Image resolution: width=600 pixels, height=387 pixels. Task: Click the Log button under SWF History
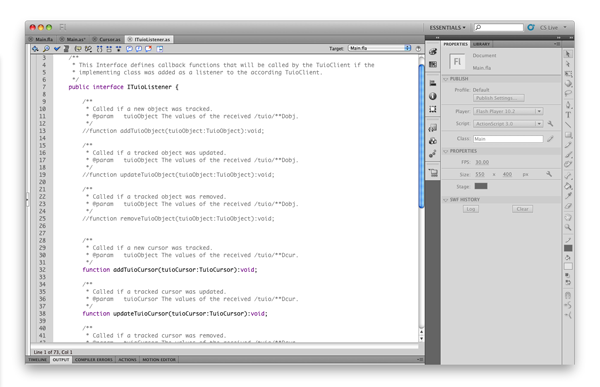click(471, 209)
